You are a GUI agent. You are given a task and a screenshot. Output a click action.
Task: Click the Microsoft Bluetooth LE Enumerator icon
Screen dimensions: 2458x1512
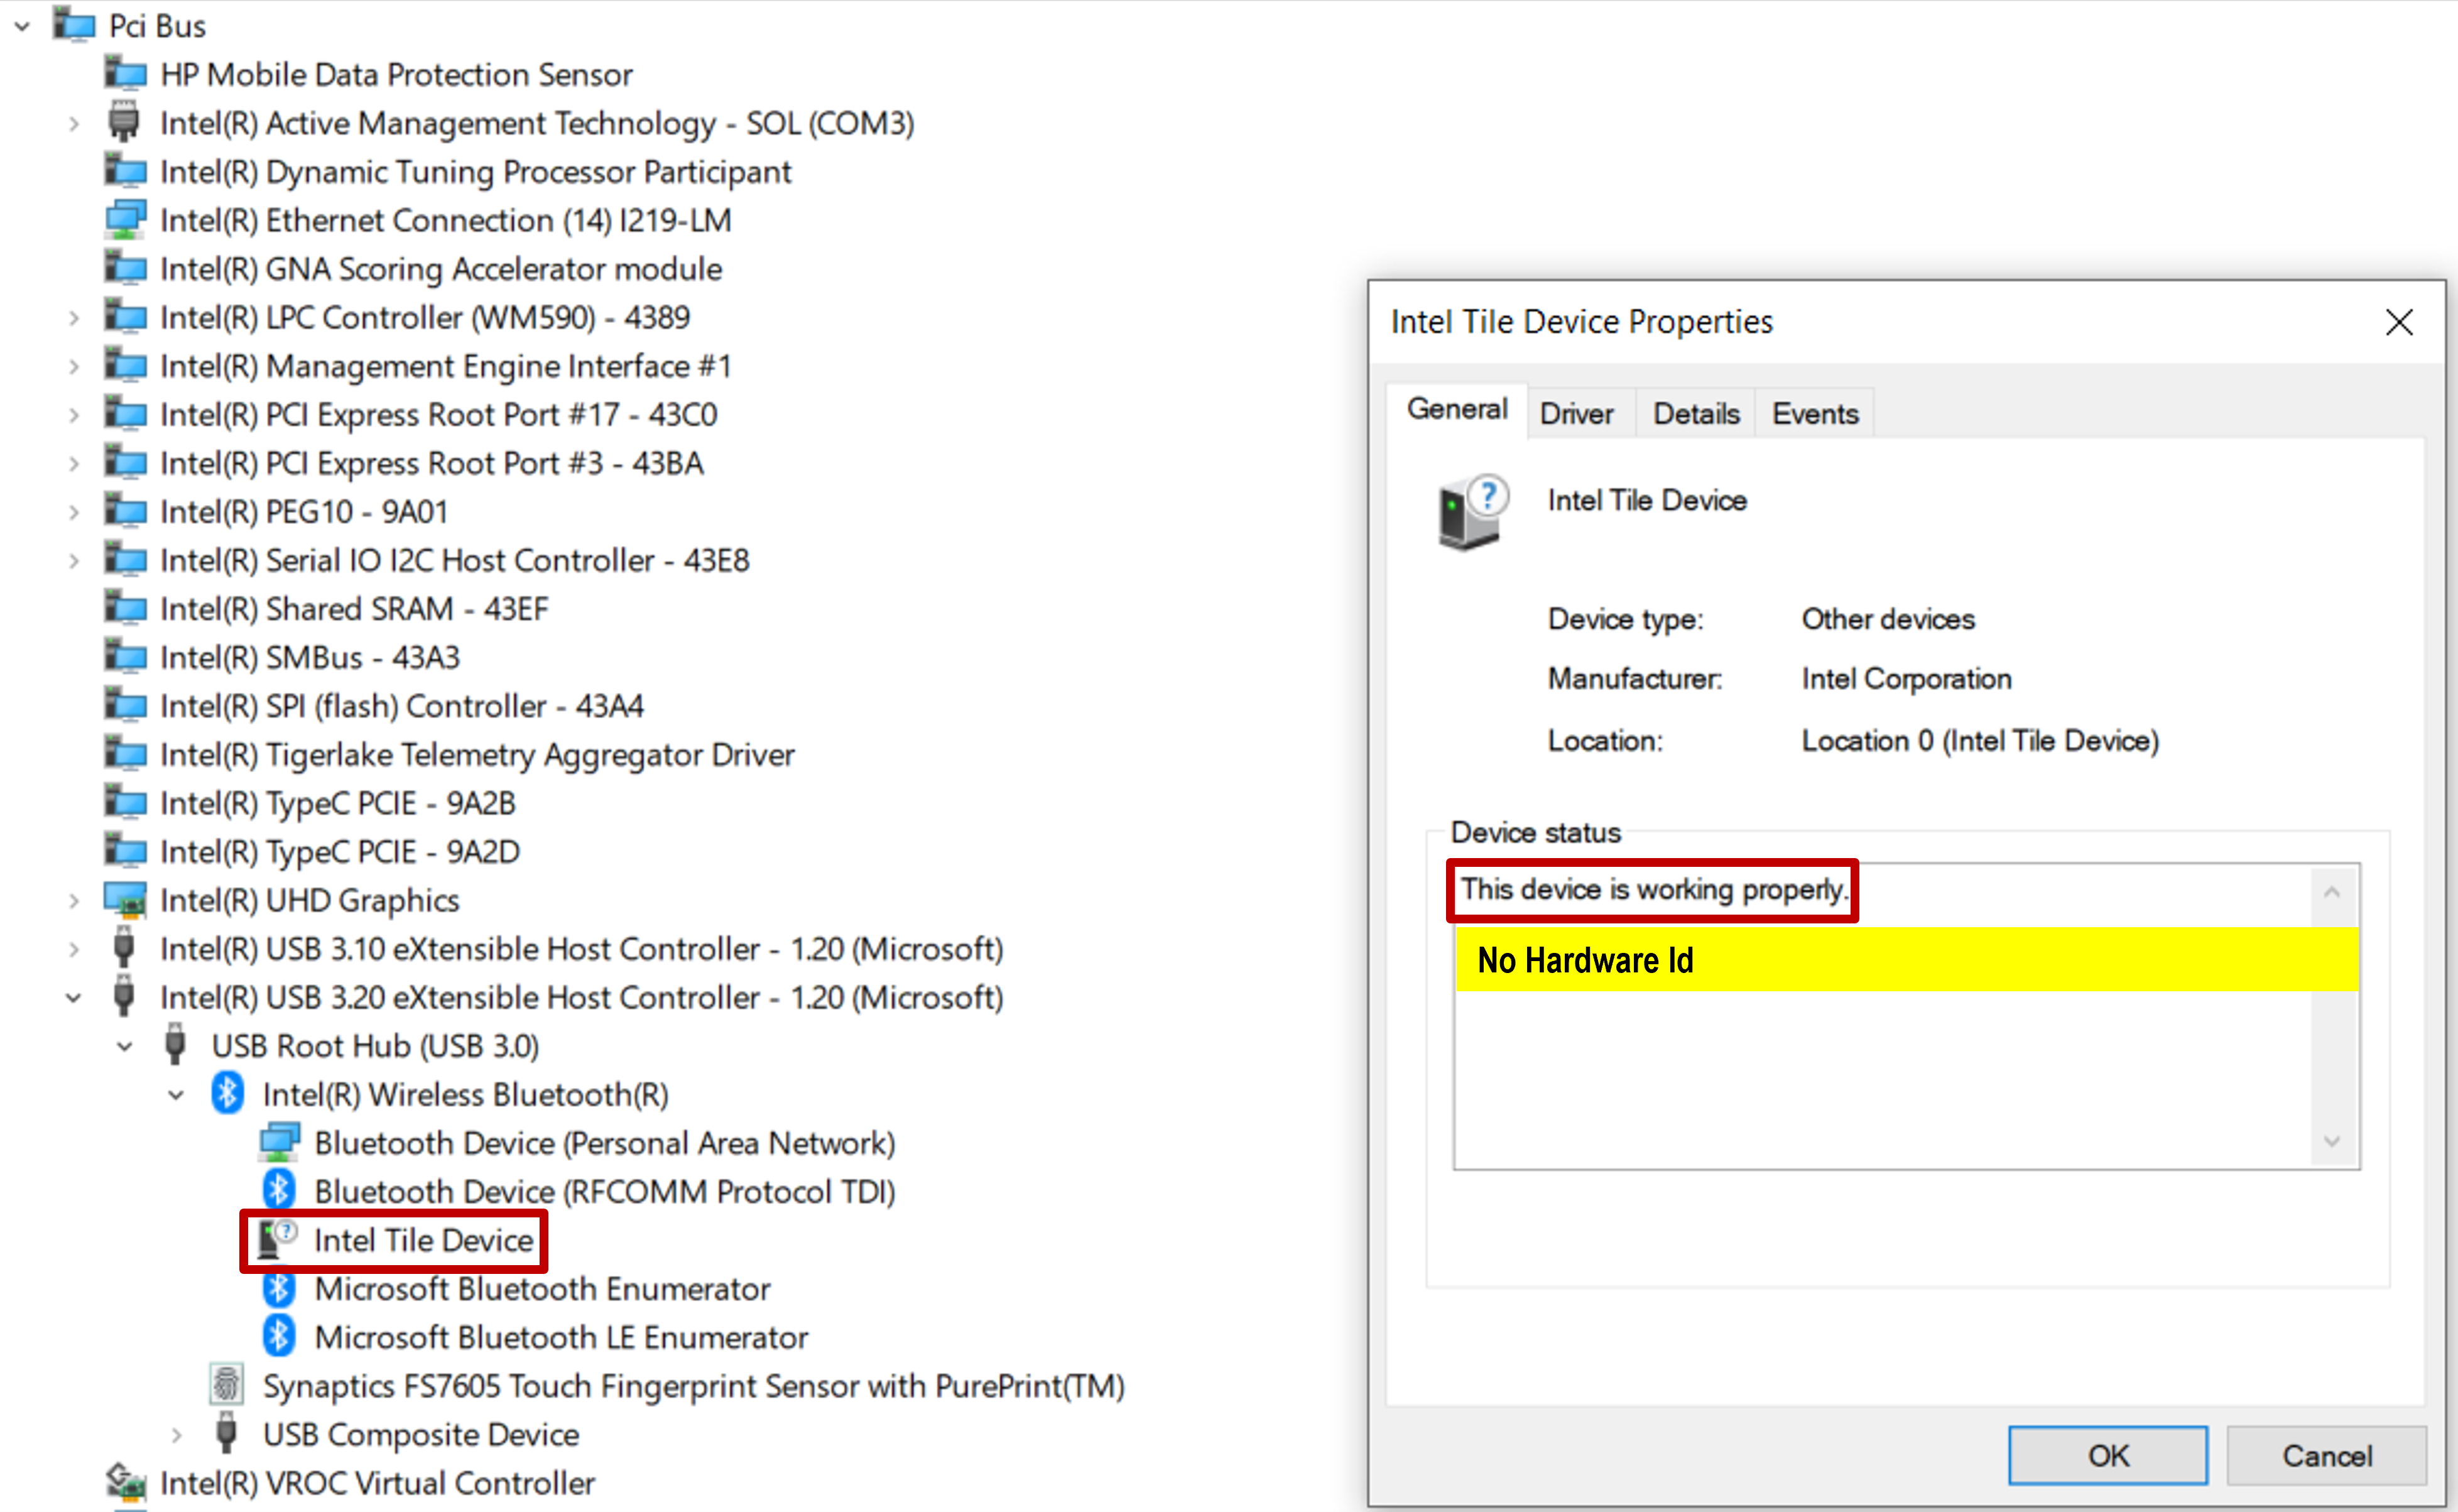tap(279, 1337)
